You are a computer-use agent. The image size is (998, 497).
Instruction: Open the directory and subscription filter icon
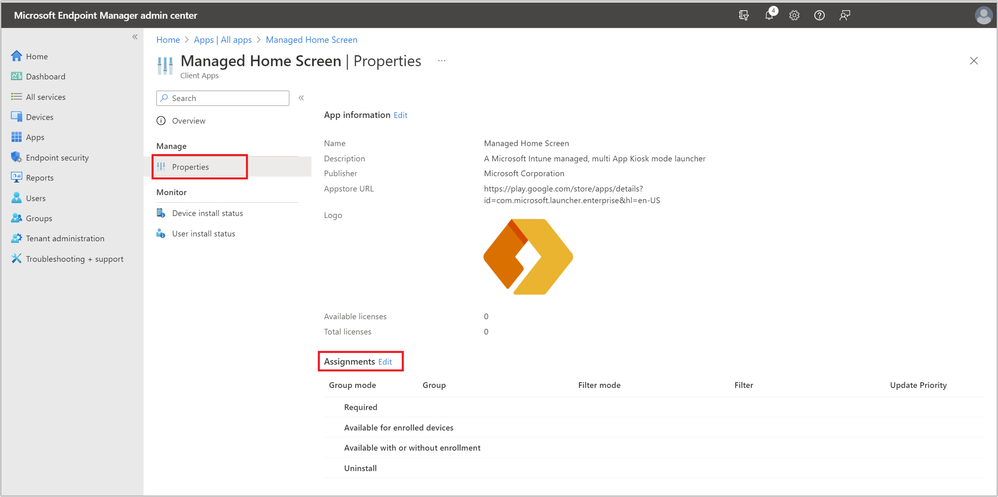click(744, 16)
